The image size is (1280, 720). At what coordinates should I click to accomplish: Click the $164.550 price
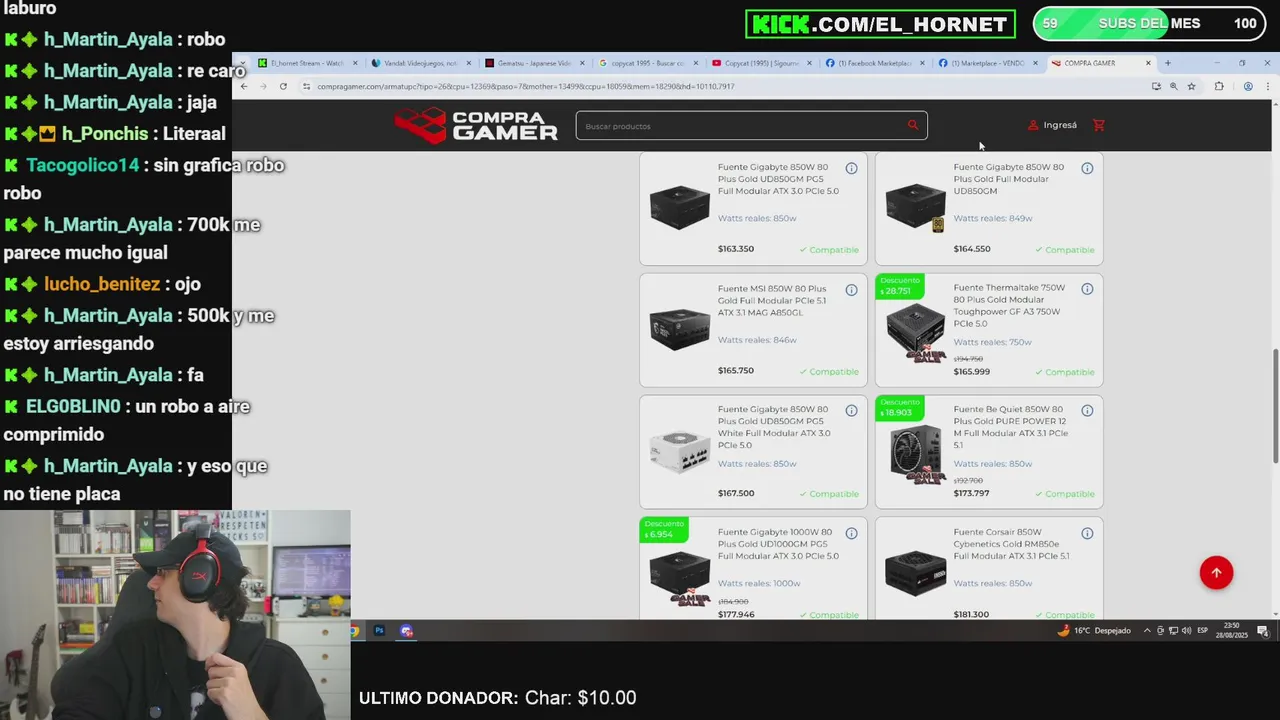pos(972,249)
